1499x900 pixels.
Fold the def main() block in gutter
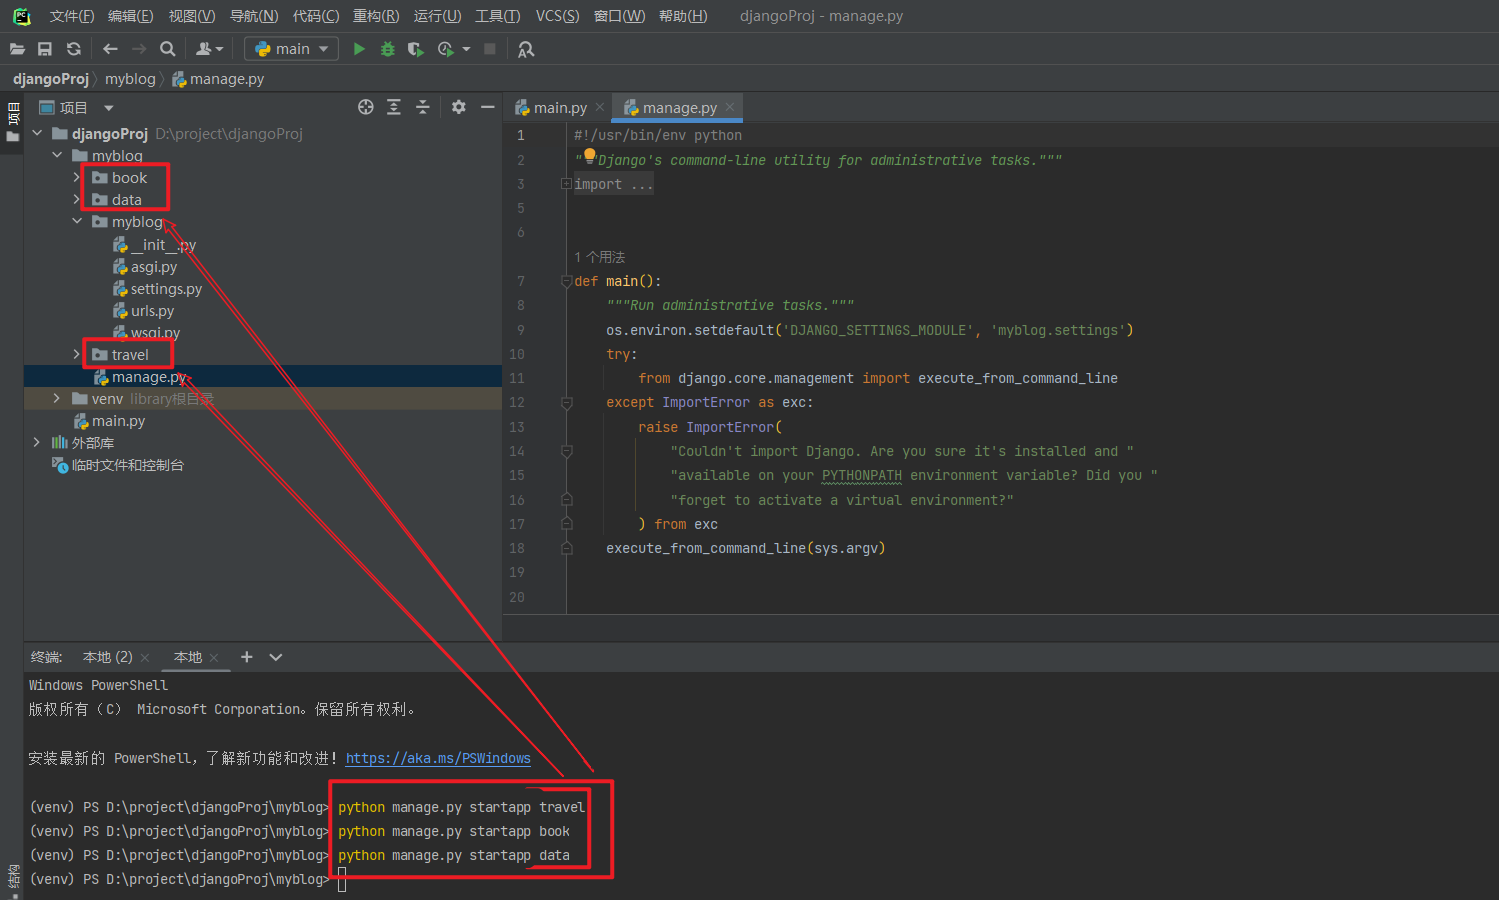pos(566,282)
